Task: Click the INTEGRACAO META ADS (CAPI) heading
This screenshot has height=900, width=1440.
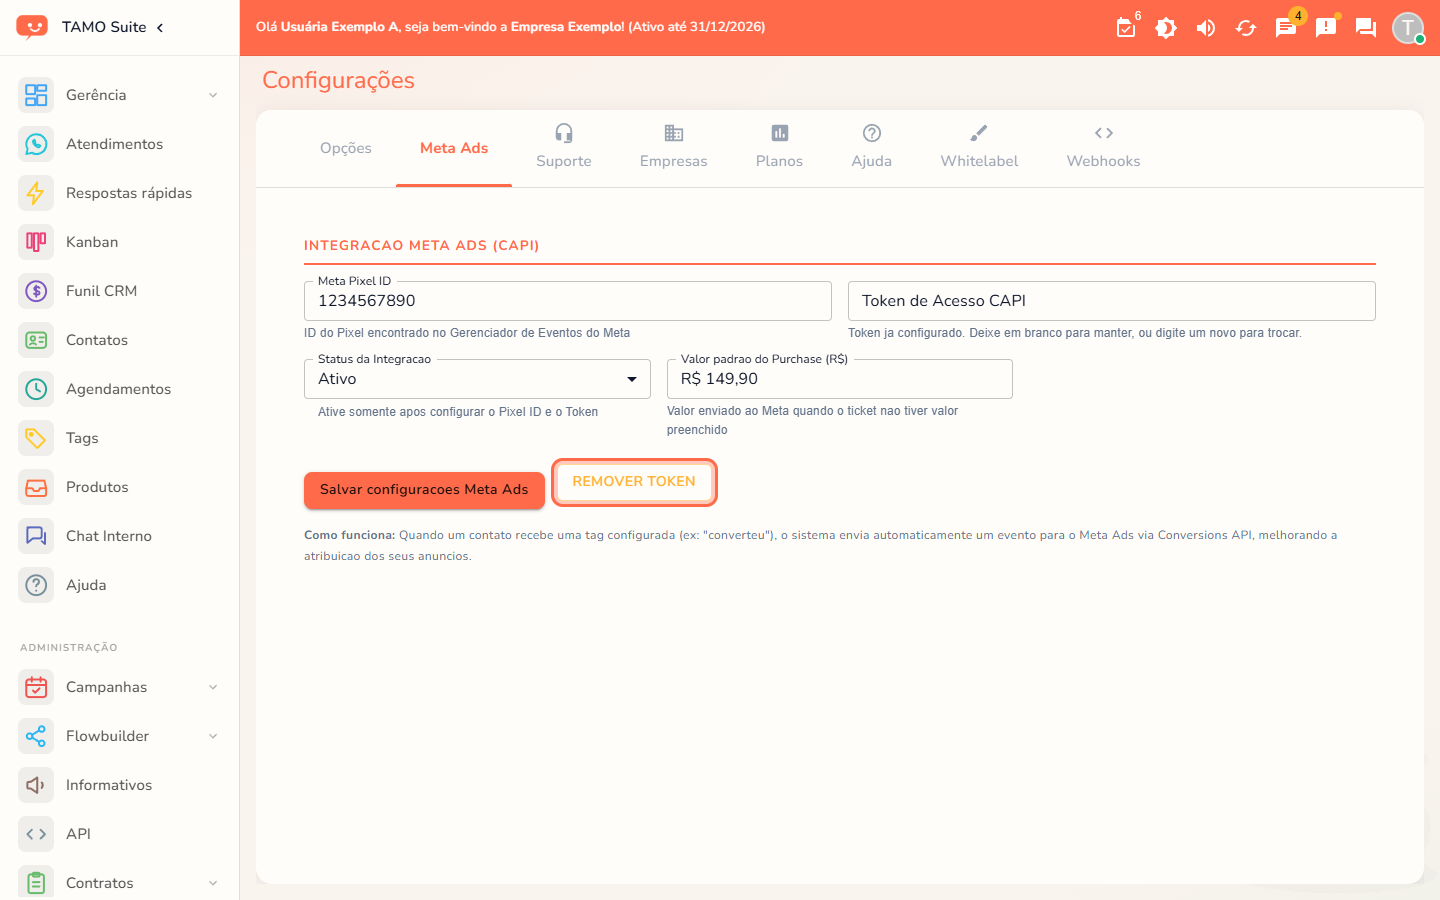Action: point(422,245)
